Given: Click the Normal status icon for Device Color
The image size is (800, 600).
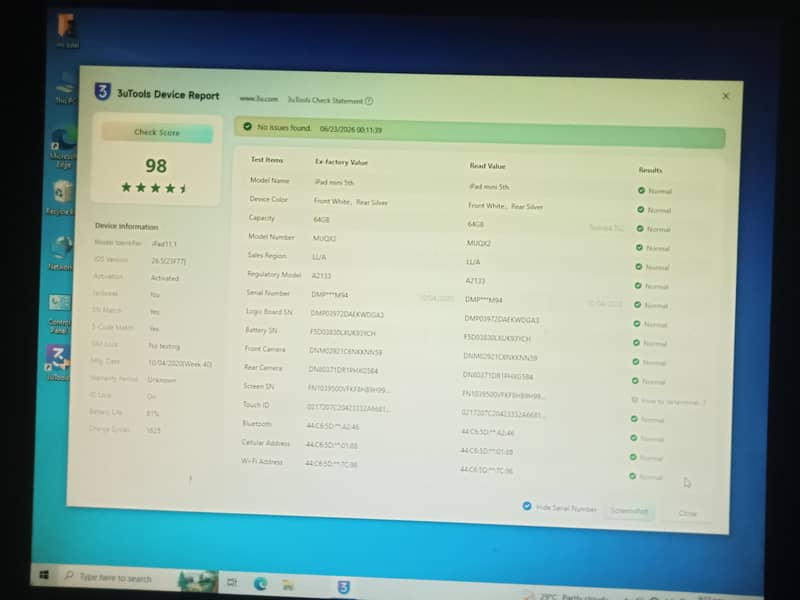Looking at the screenshot, I should point(640,210).
